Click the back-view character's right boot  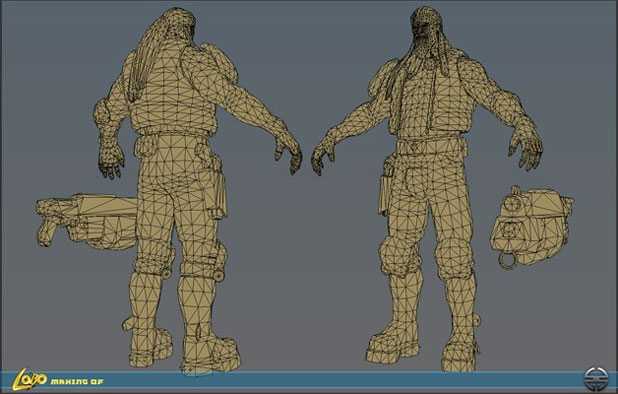(x=209, y=352)
